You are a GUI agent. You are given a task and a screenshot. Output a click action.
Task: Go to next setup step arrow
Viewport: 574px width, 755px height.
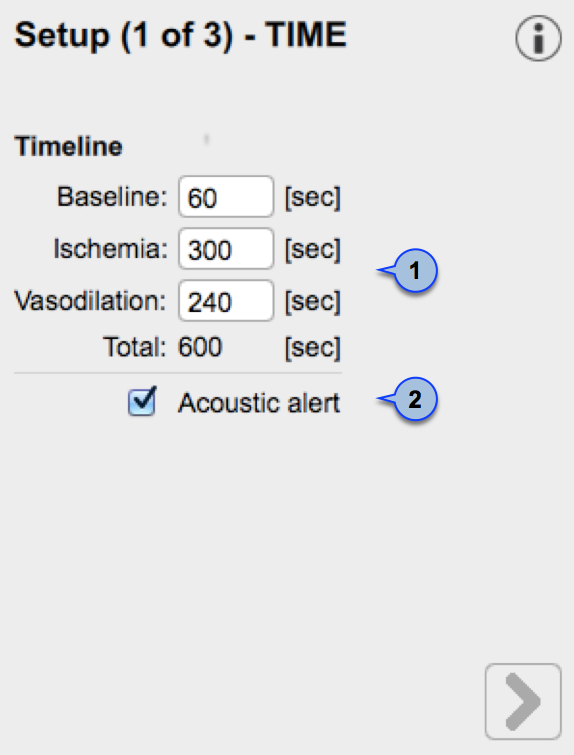[523, 701]
